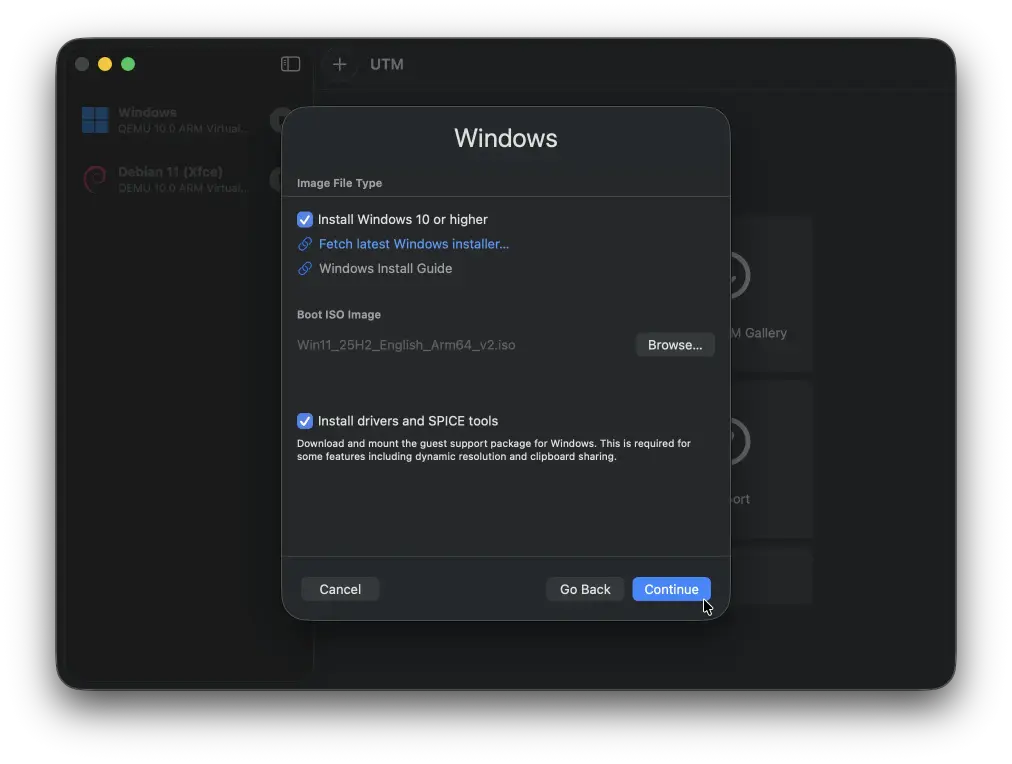Open Fetch latest Windows installer link
Screen dimensions: 1012x764
point(414,244)
